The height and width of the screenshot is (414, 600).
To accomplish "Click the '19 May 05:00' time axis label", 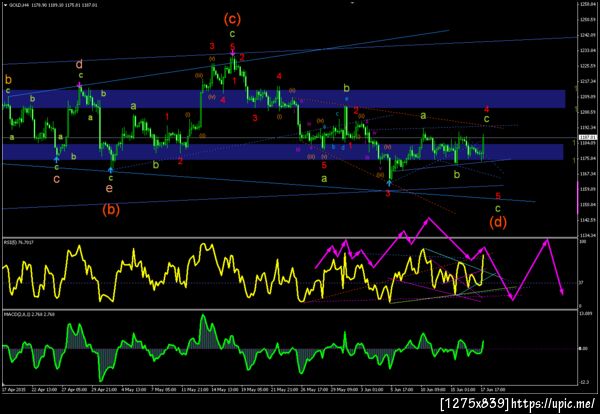I will click(254, 390).
